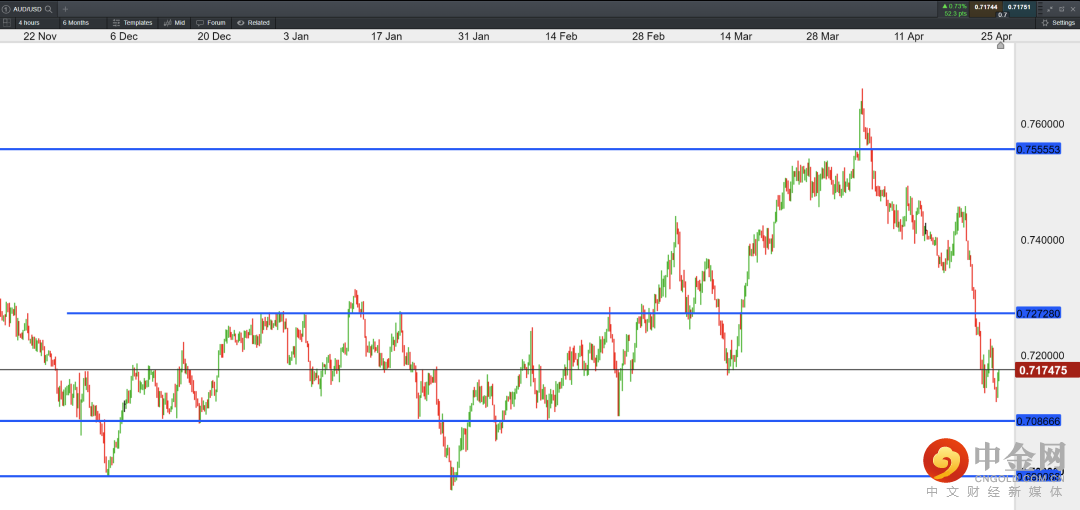Click the more options dots icon
1080x510 pixels.
[x=1040, y=8]
